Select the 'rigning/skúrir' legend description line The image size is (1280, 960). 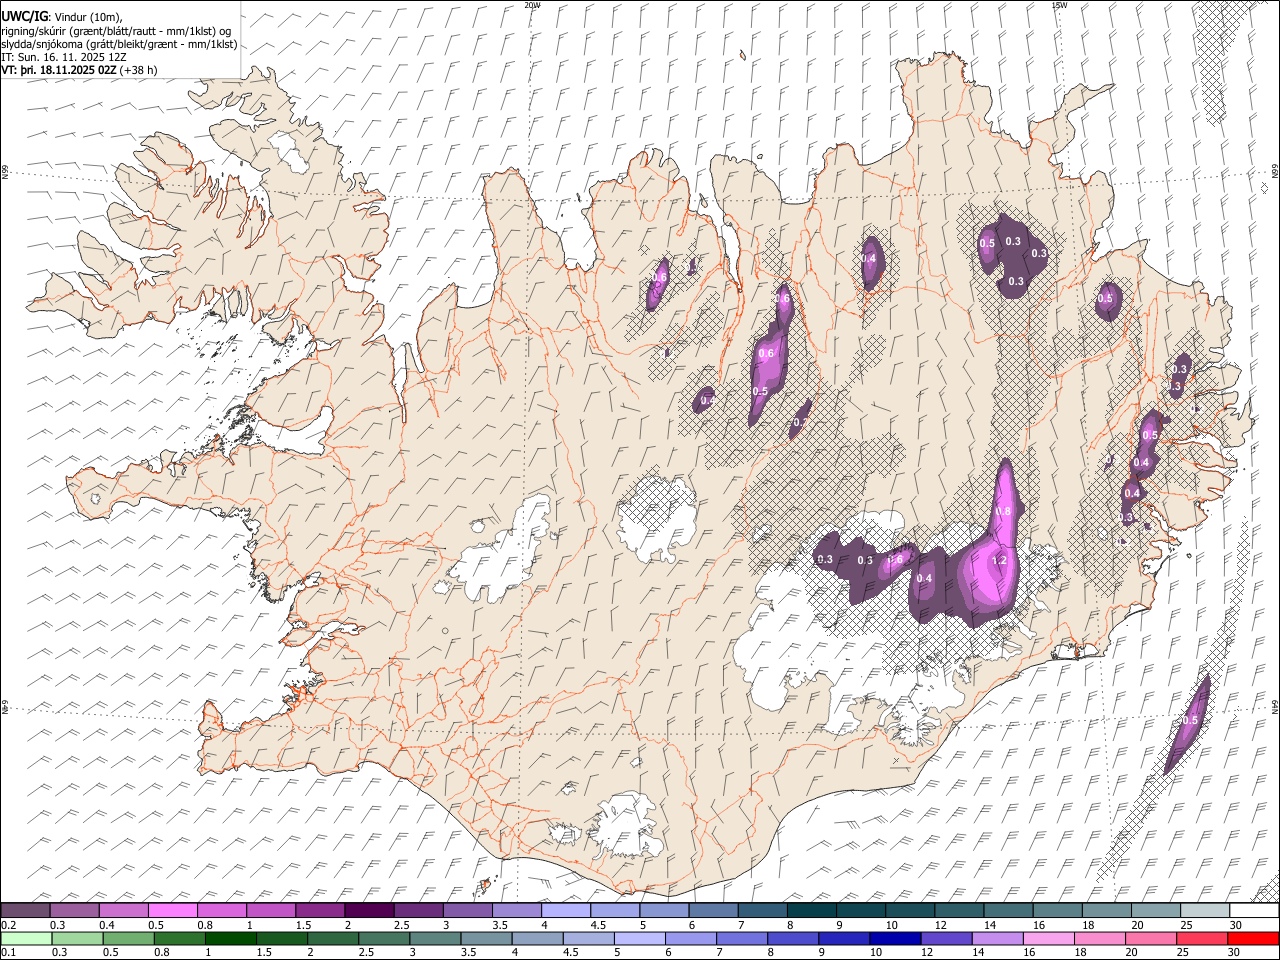pos(118,31)
